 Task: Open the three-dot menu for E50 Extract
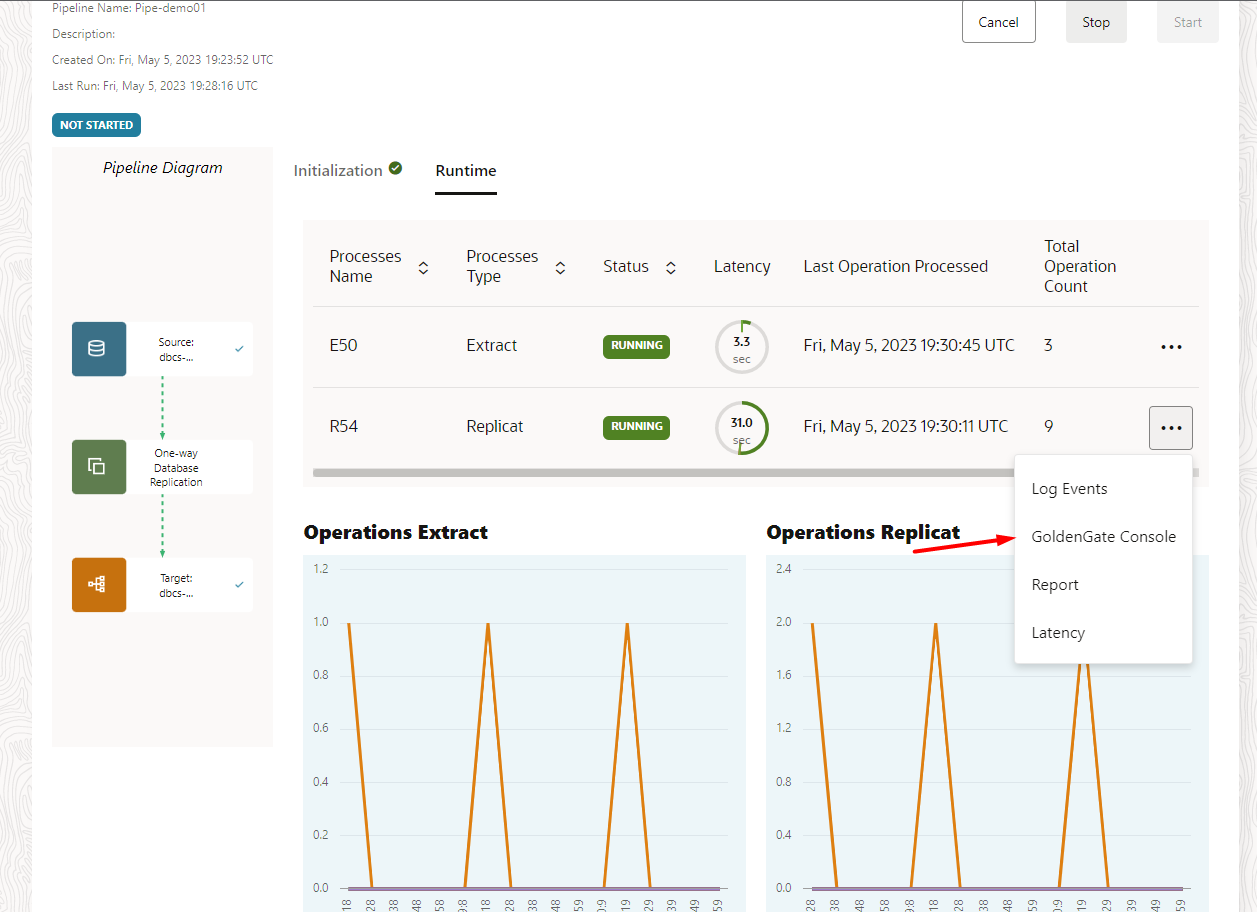[1171, 347]
